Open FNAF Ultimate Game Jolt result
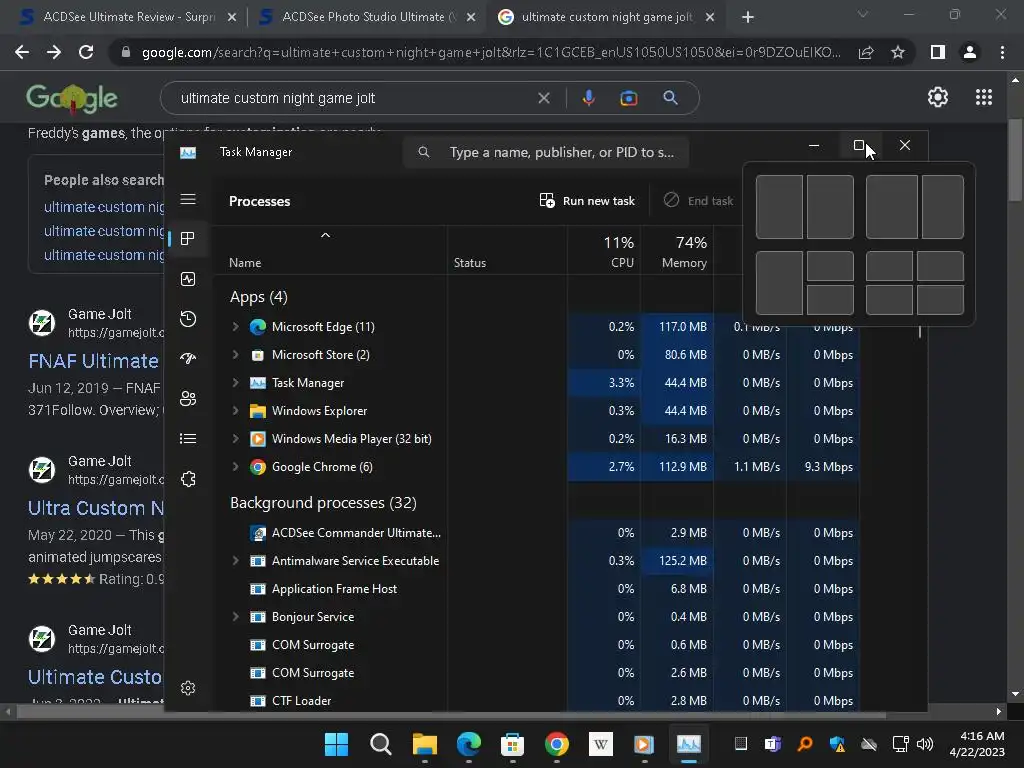 pos(95,361)
